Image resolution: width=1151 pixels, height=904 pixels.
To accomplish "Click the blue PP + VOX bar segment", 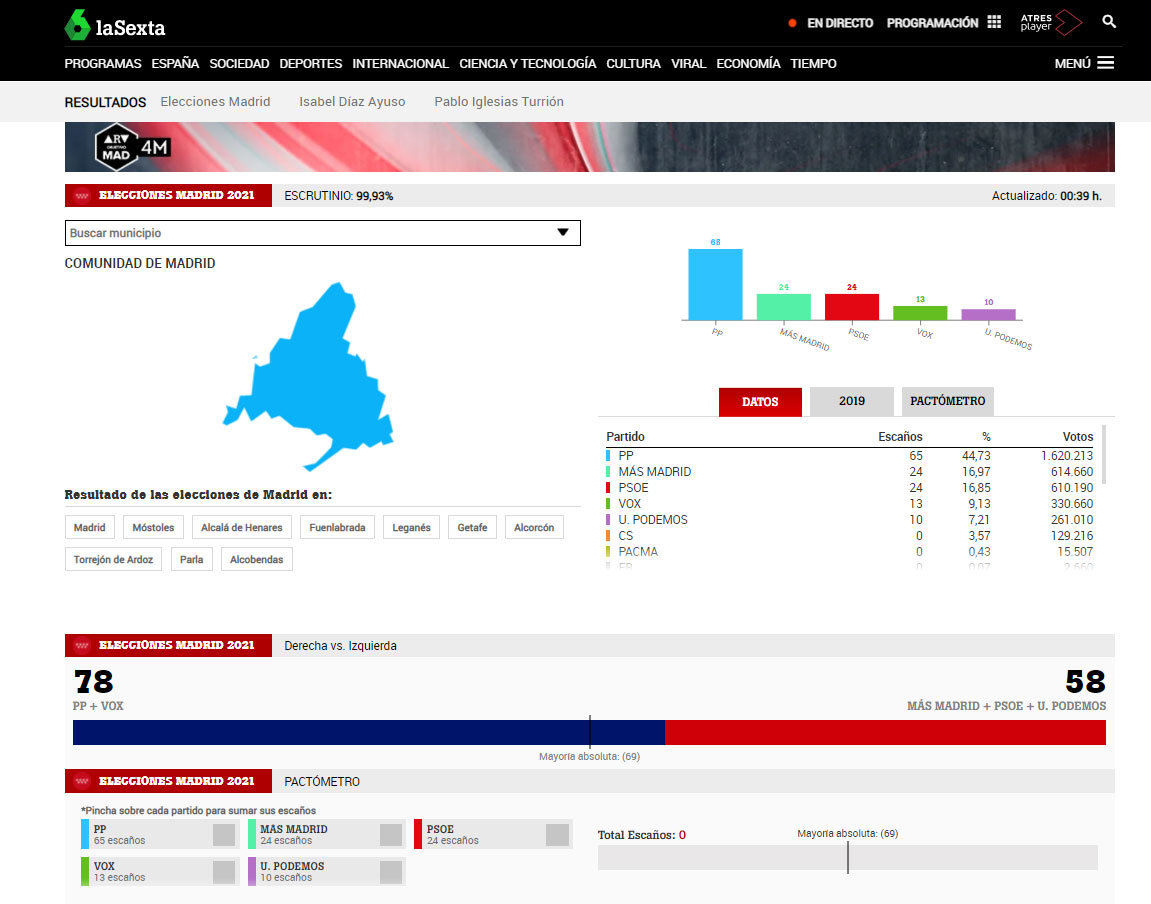I will point(368,732).
